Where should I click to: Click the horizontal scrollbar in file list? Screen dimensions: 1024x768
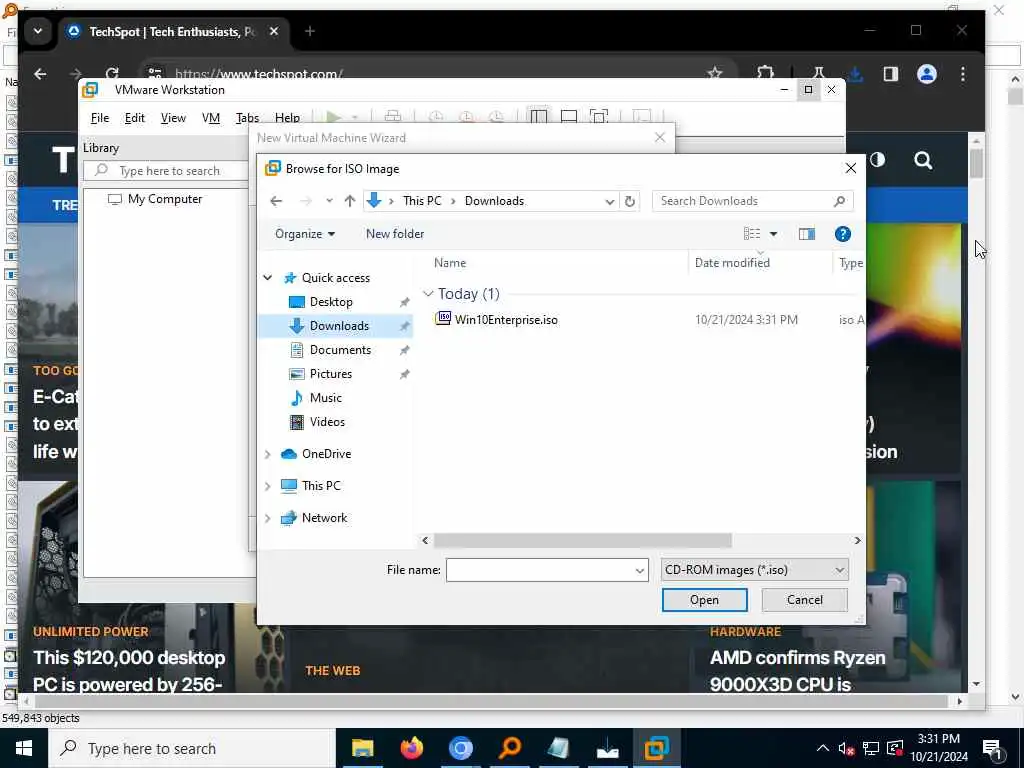(583, 540)
